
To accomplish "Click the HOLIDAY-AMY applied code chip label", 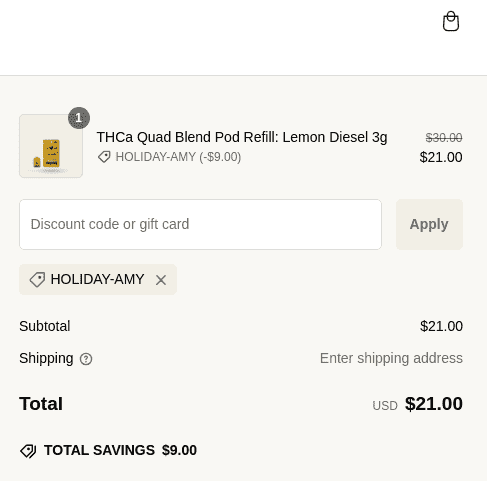I will 97,279.
